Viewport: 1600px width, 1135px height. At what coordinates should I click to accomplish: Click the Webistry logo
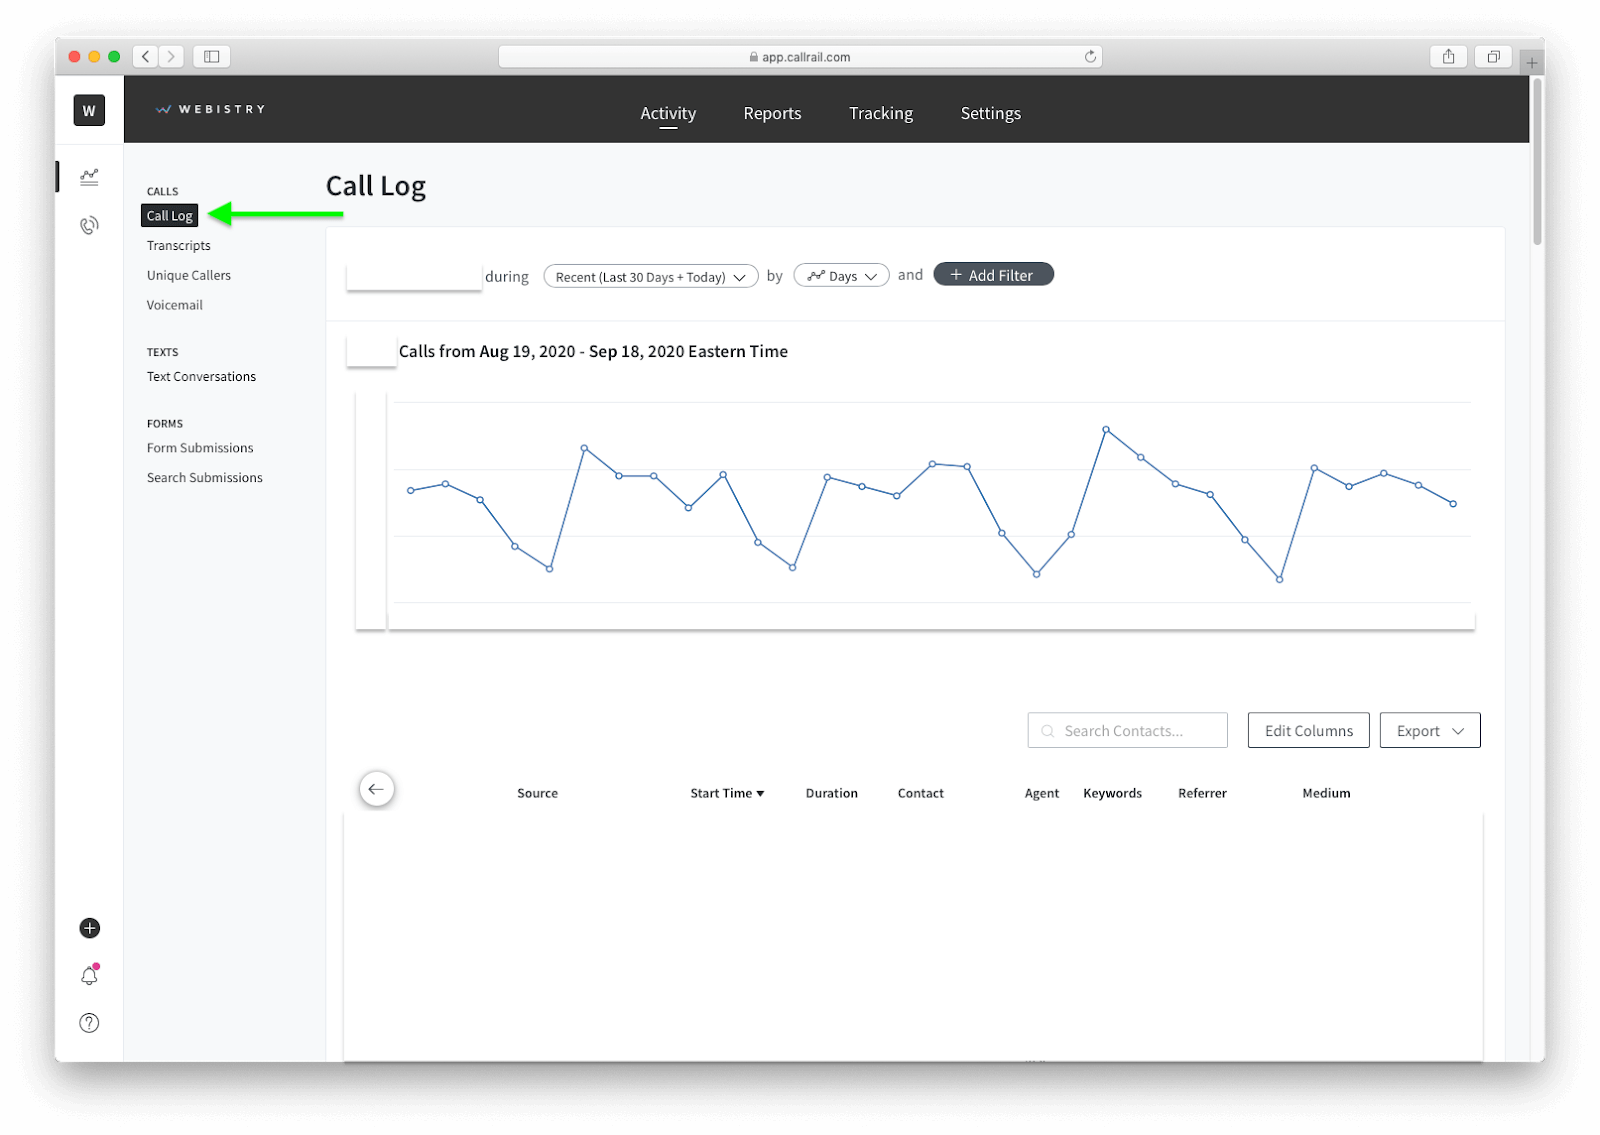210,109
